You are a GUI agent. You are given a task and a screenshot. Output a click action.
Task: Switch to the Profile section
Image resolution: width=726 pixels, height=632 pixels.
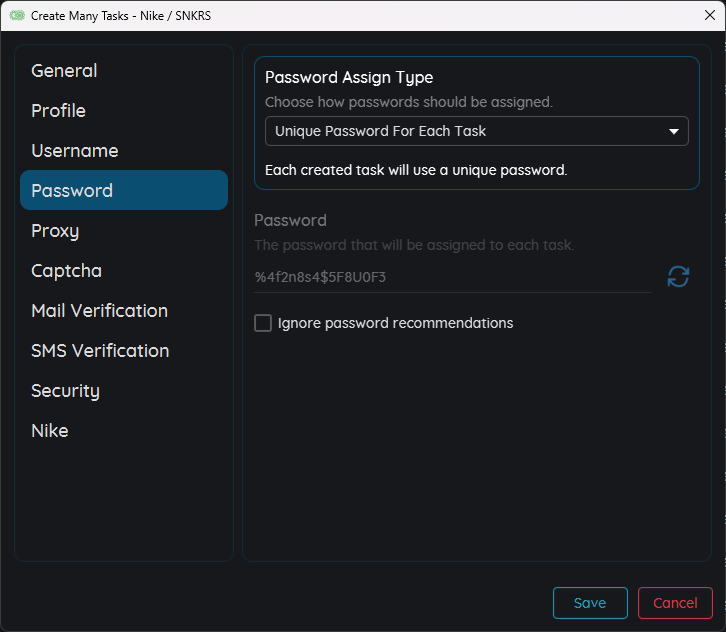58,111
